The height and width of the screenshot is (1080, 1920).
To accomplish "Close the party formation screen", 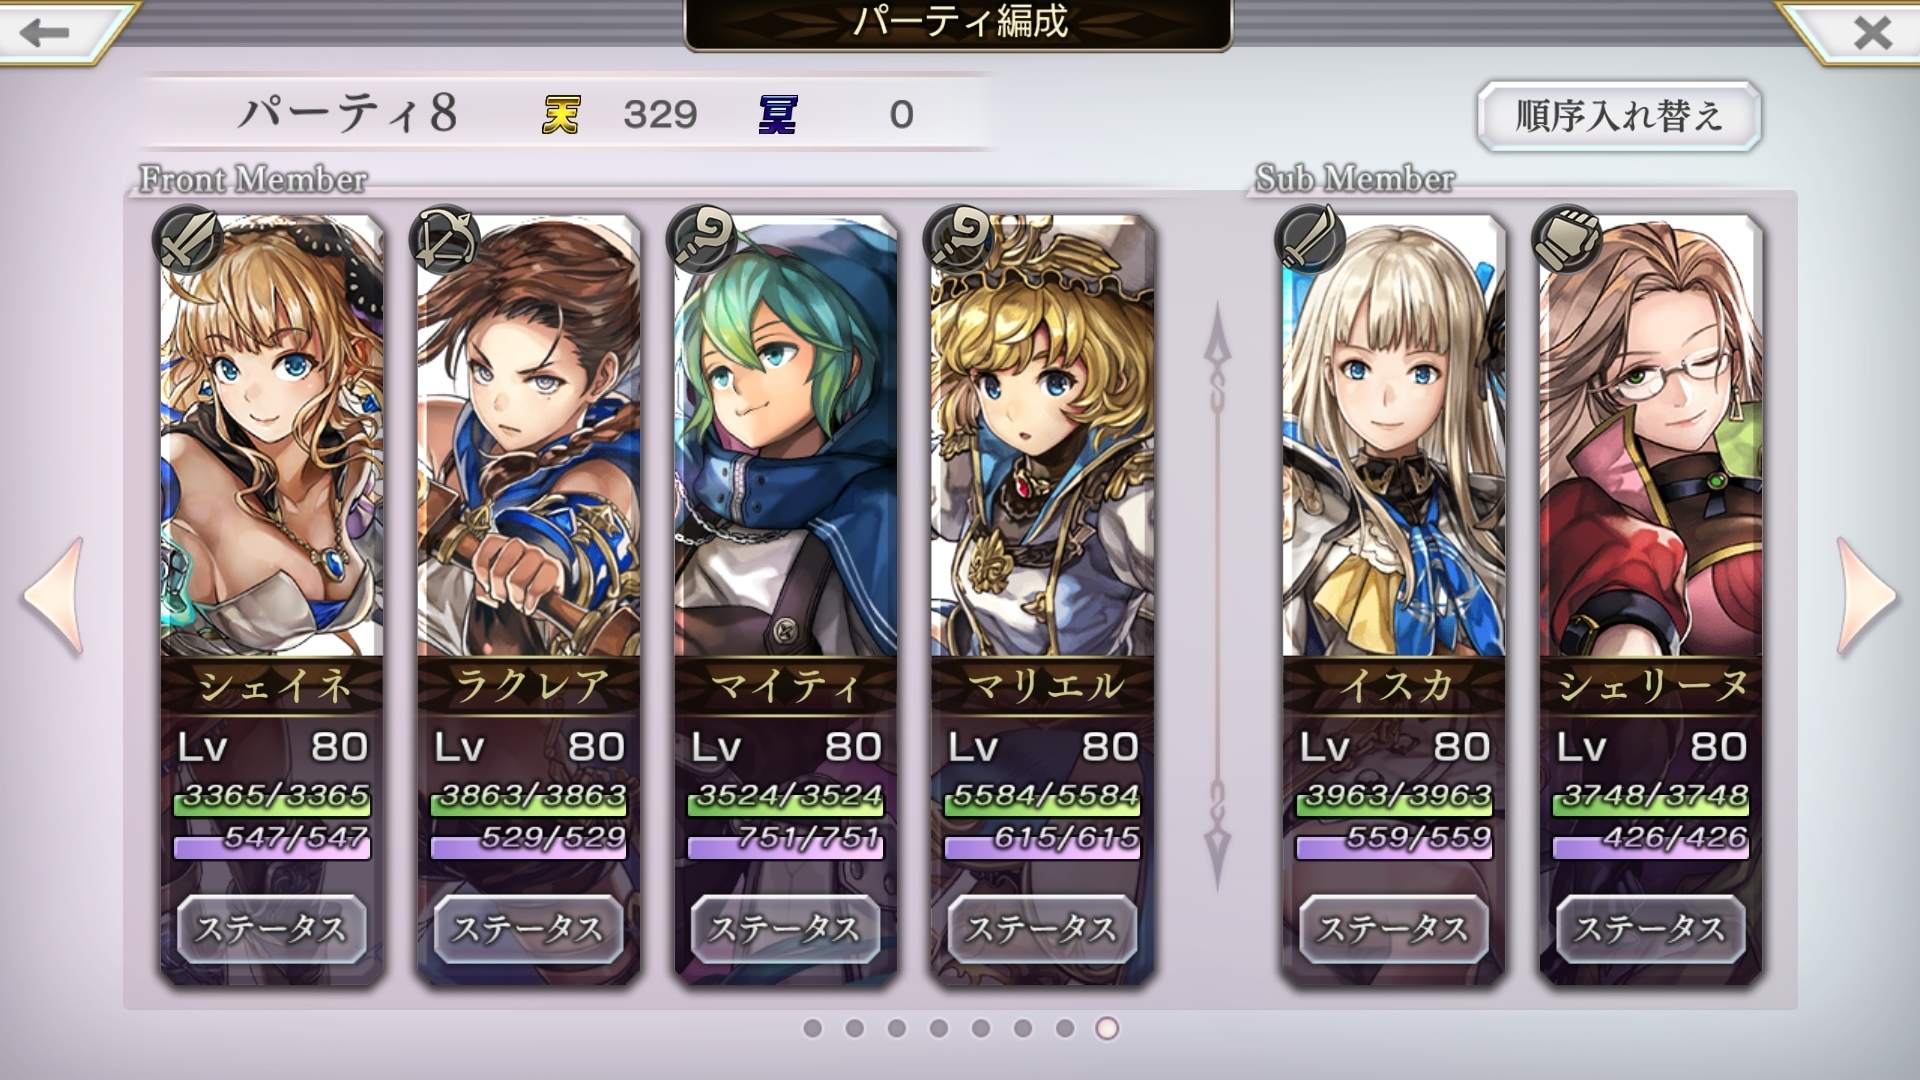I will [1872, 33].
